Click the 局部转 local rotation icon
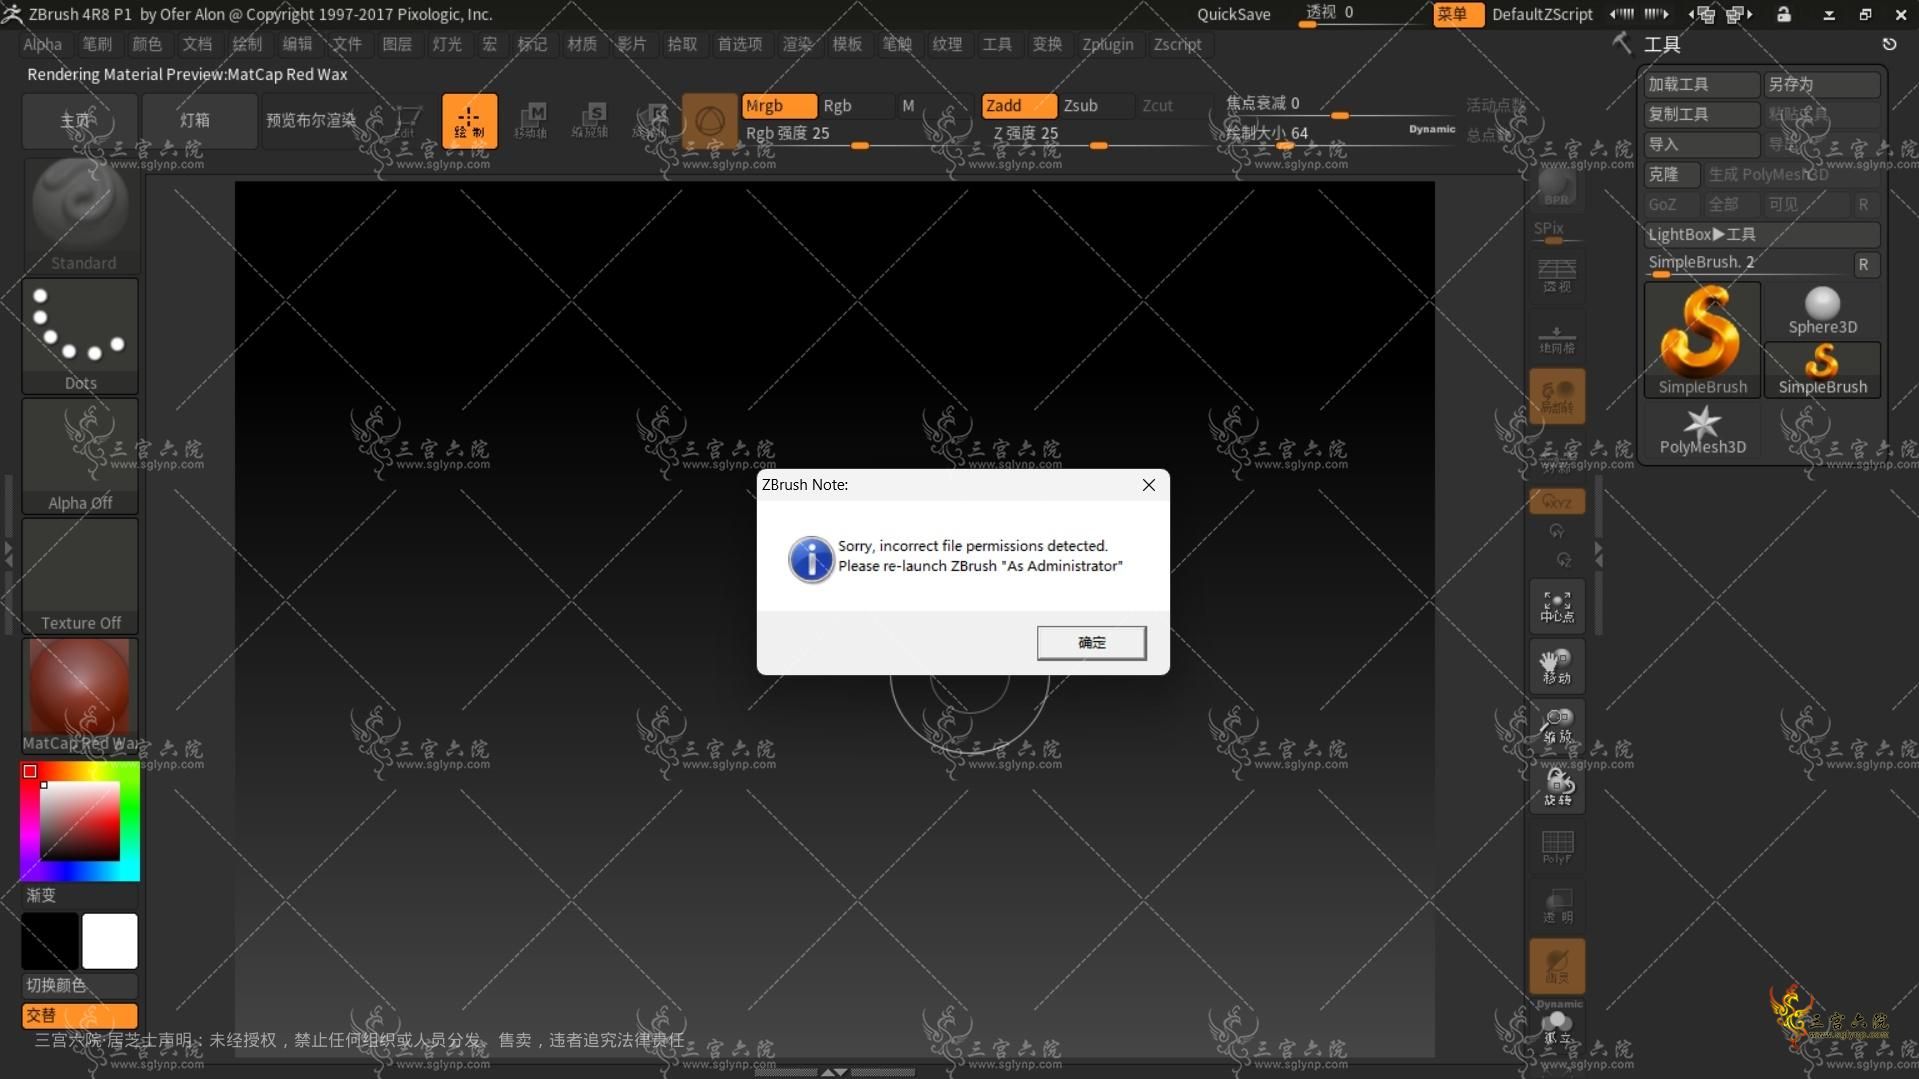 pos(1557,396)
